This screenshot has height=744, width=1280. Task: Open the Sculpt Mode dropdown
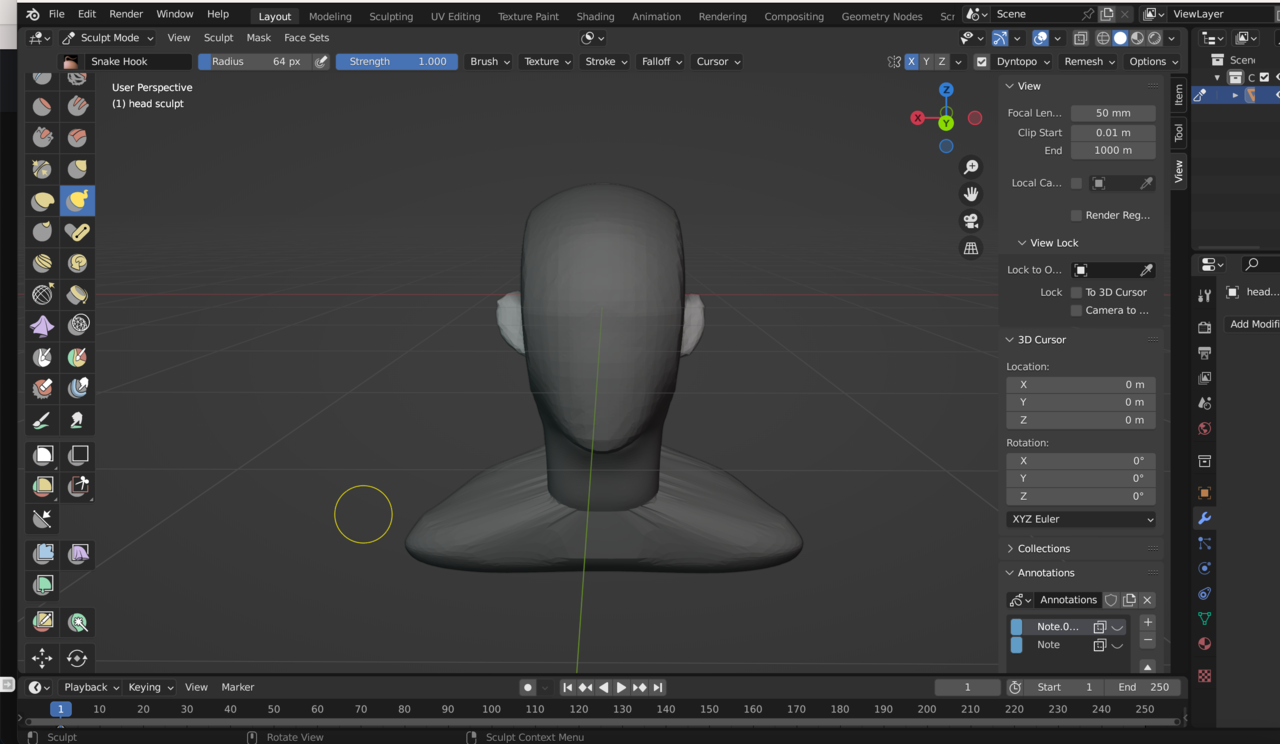108,38
